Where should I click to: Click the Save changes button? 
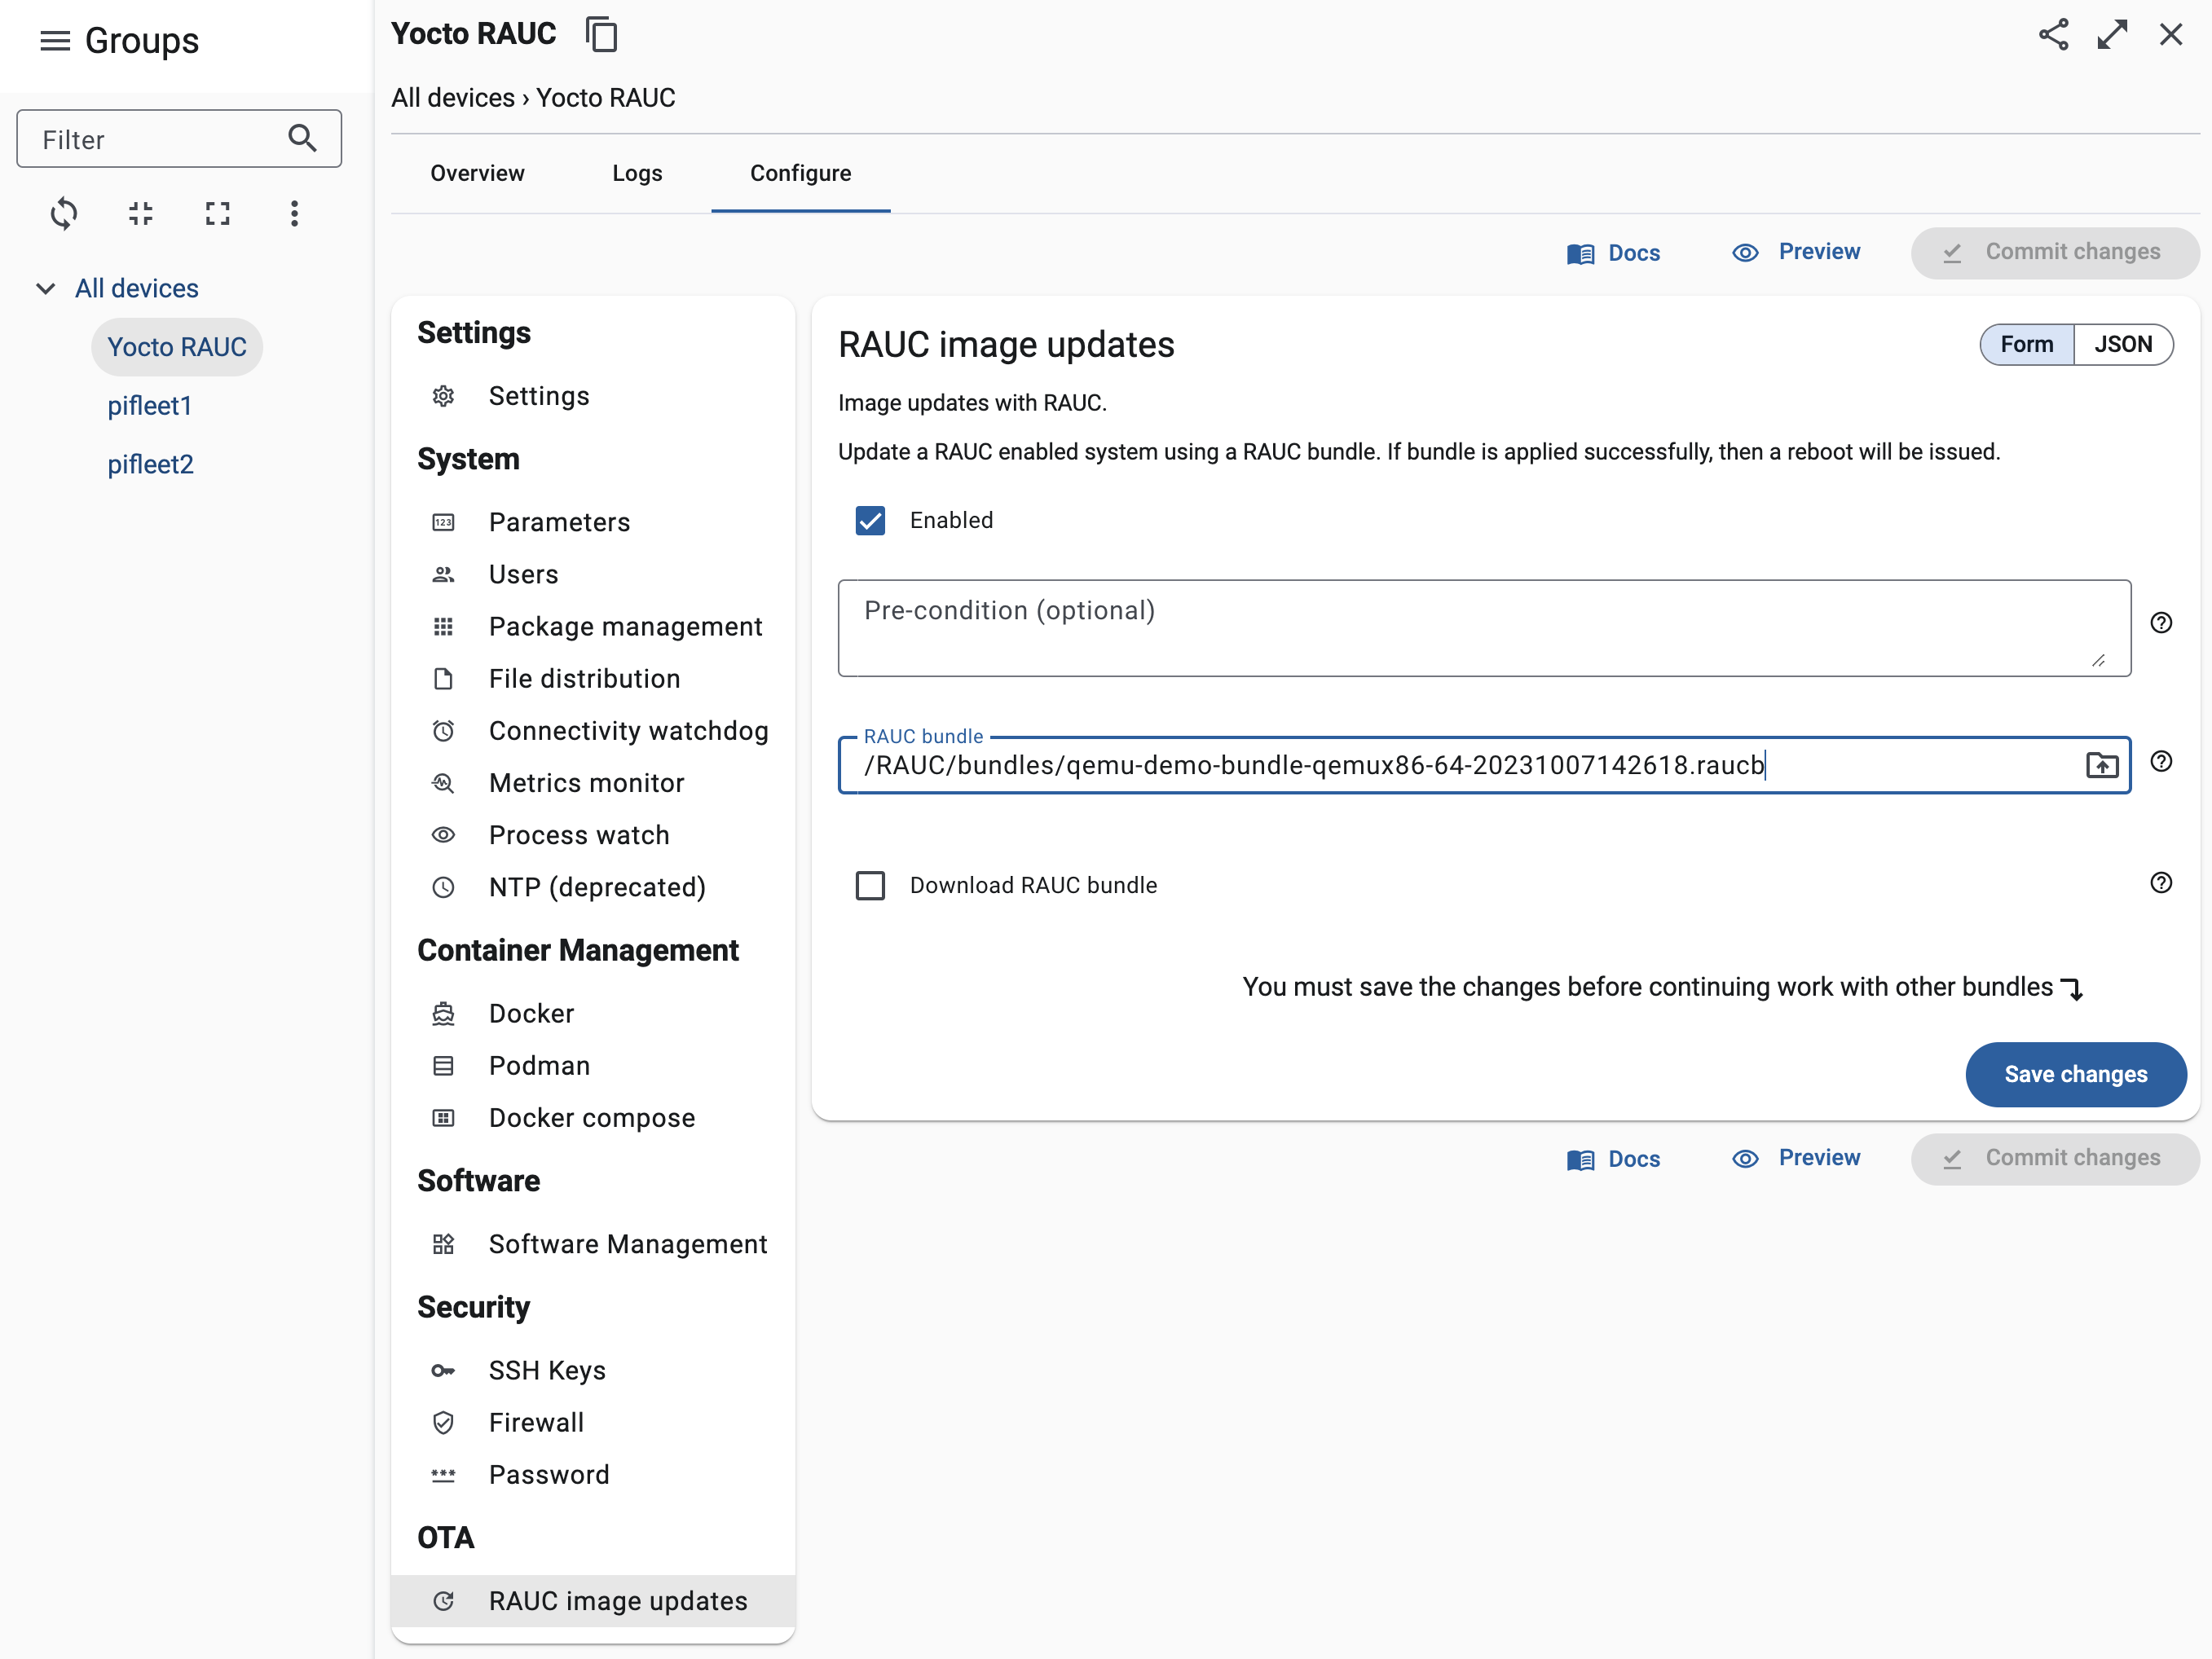click(x=2076, y=1074)
